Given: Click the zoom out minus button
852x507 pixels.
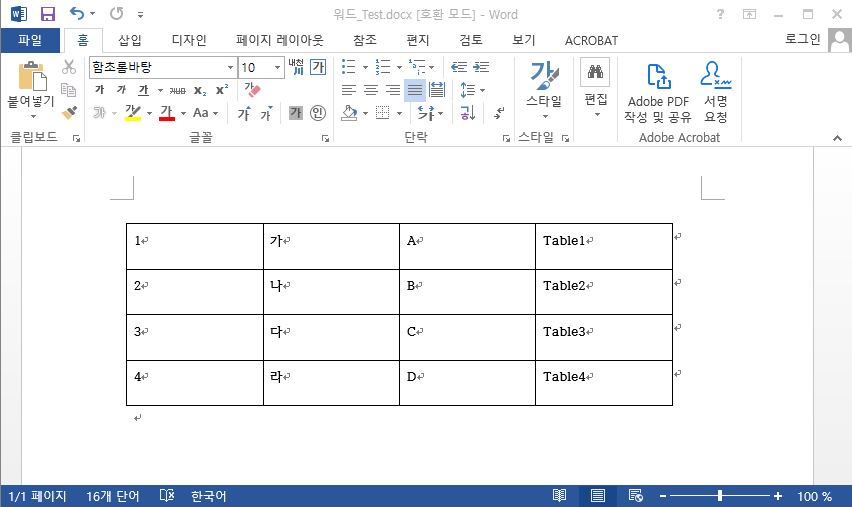Looking at the screenshot, I should (663, 496).
